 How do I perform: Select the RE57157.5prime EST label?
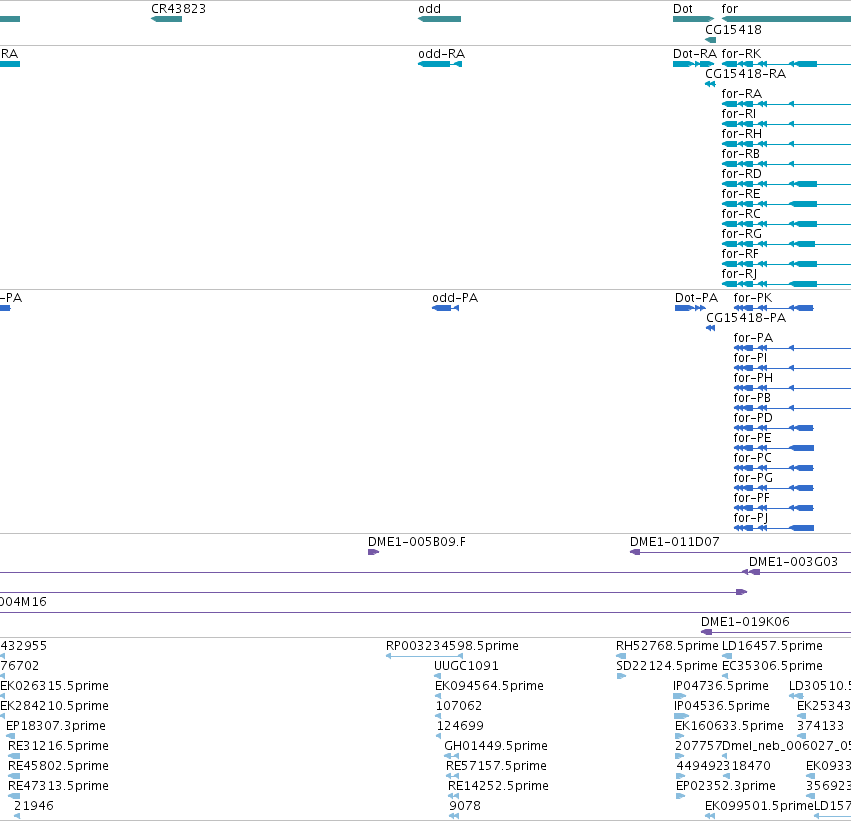click(496, 766)
